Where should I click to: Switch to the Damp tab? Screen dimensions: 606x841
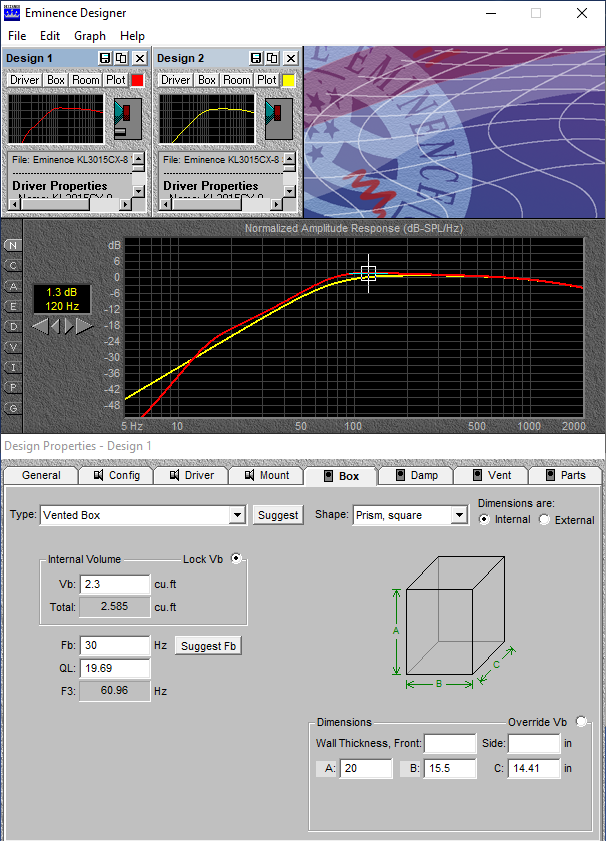417,475
